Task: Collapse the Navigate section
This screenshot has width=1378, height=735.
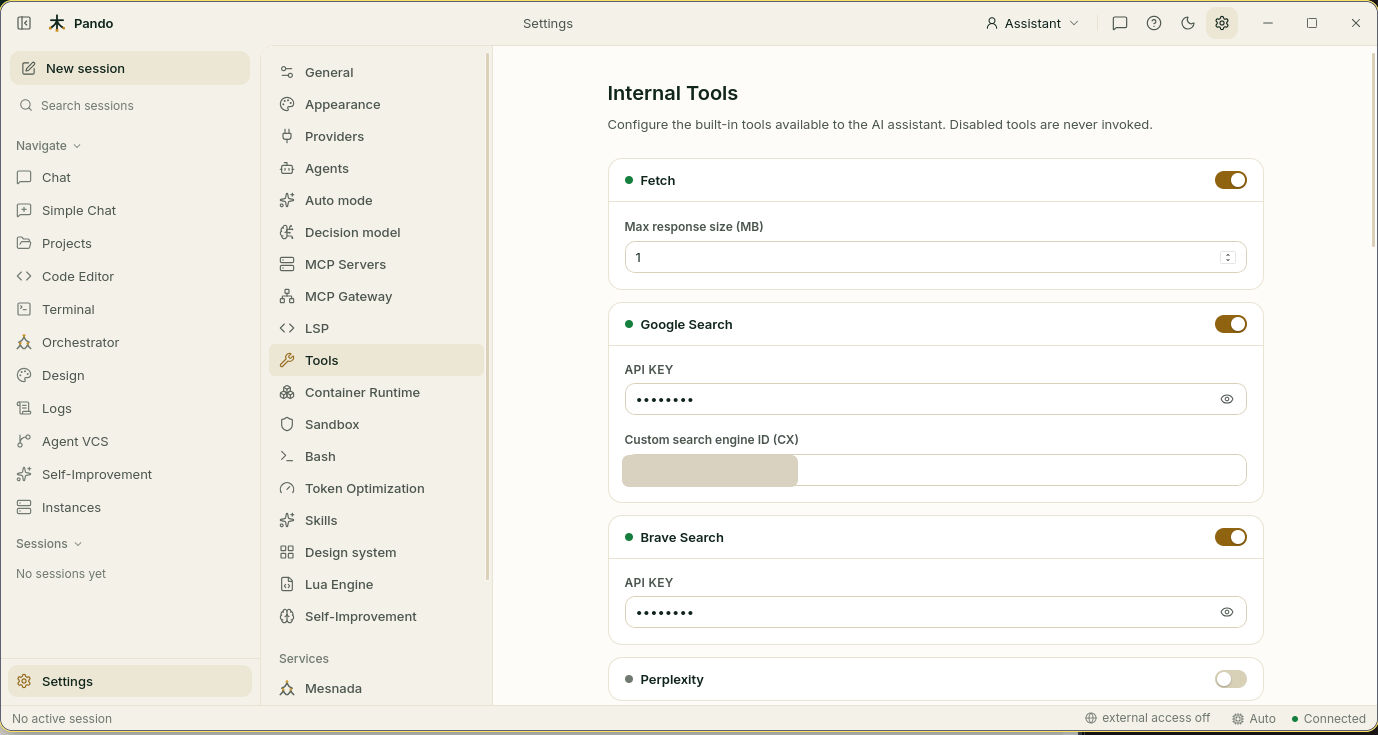Action: [48, 145]
